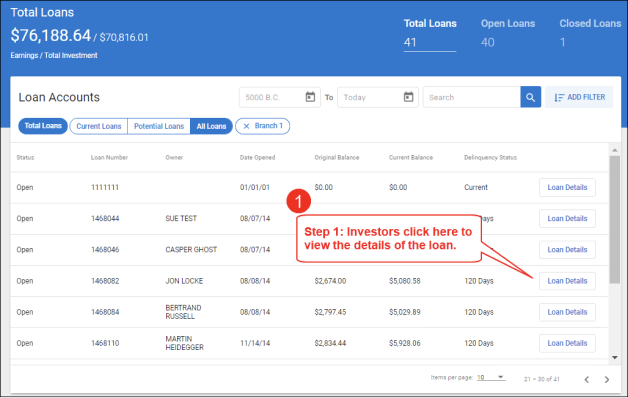Open the items per page dropdown
This screenshot has width=628, height=398.
click(491, 377)
